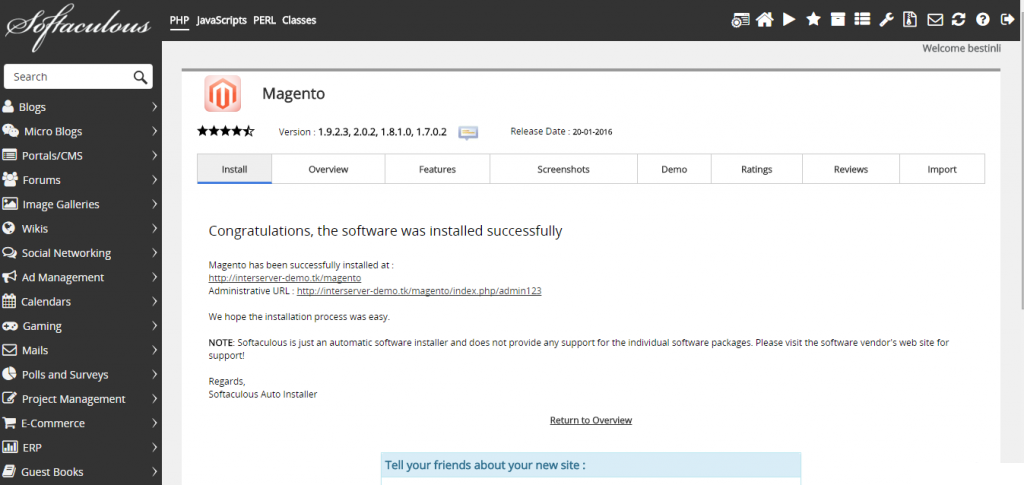The height and width of the screenshot is (485, 1024).
Task: Expand the Social Networking category chevron
Action: pos(155,253)
